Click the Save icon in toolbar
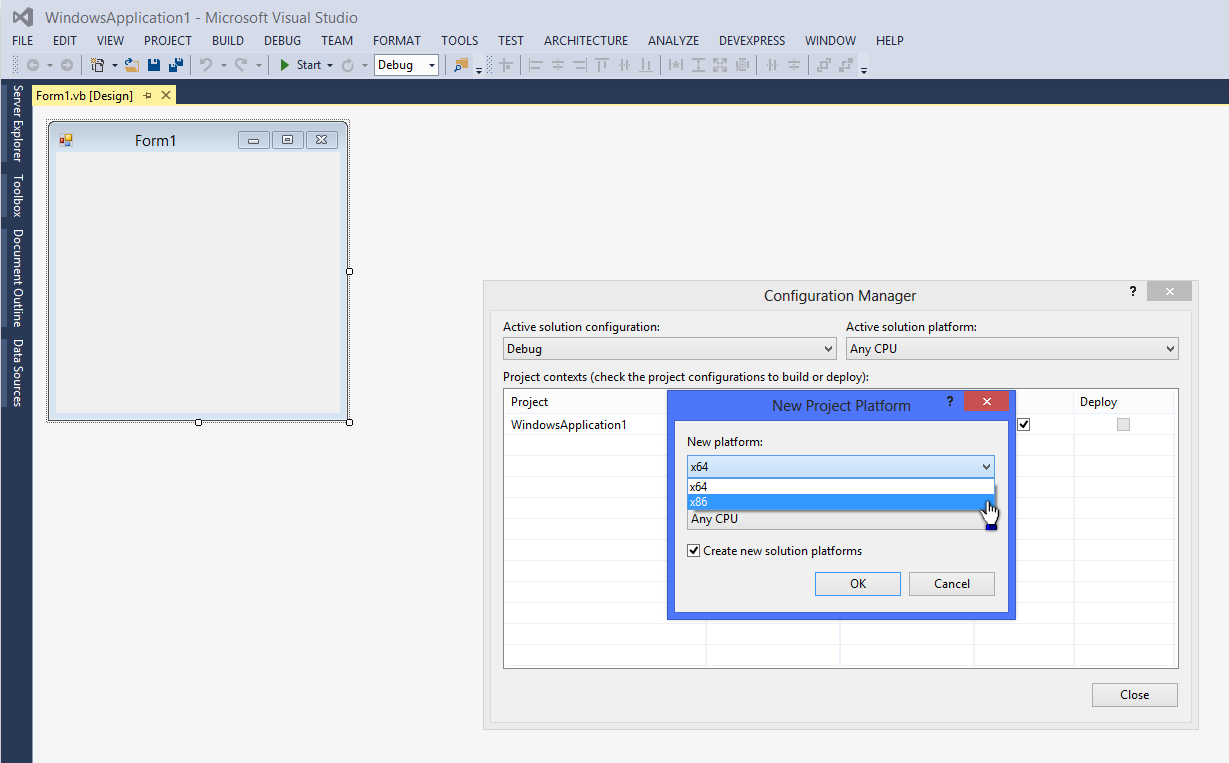Screen dimensions: 1229x763 (154, 65)
